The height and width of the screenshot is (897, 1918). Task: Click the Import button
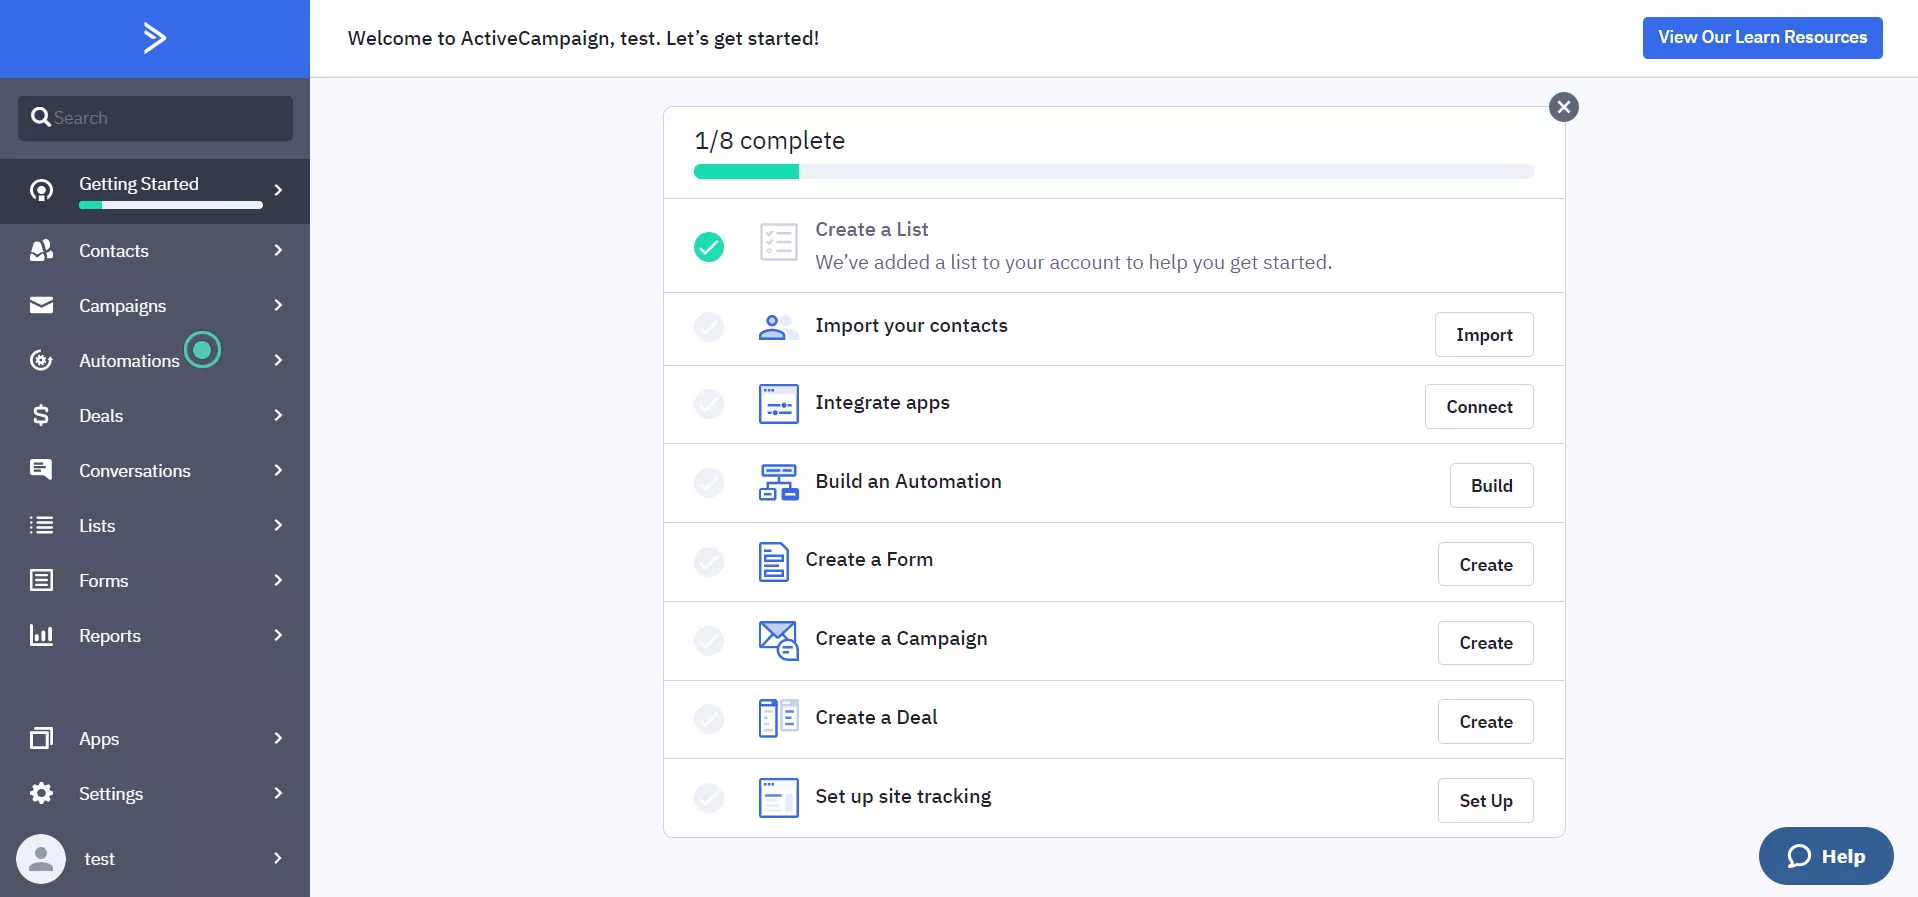point(1484,335)
